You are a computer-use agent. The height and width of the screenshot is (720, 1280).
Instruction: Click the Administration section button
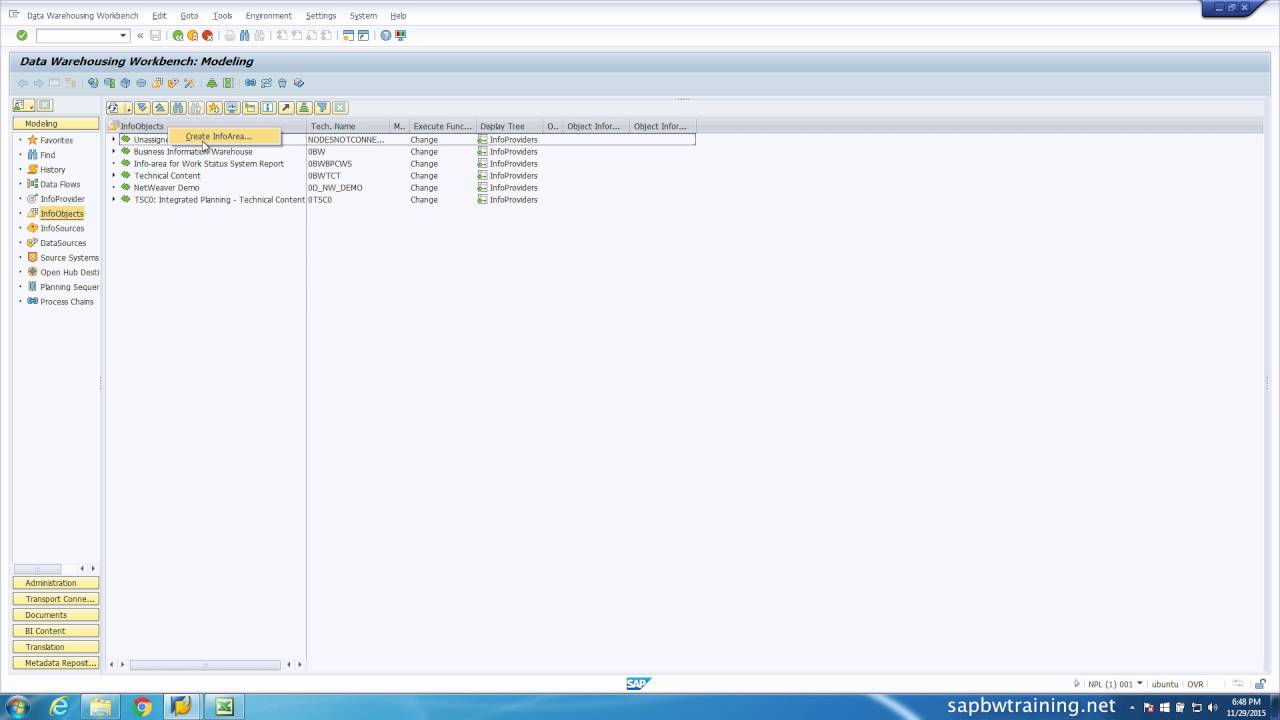56,583
